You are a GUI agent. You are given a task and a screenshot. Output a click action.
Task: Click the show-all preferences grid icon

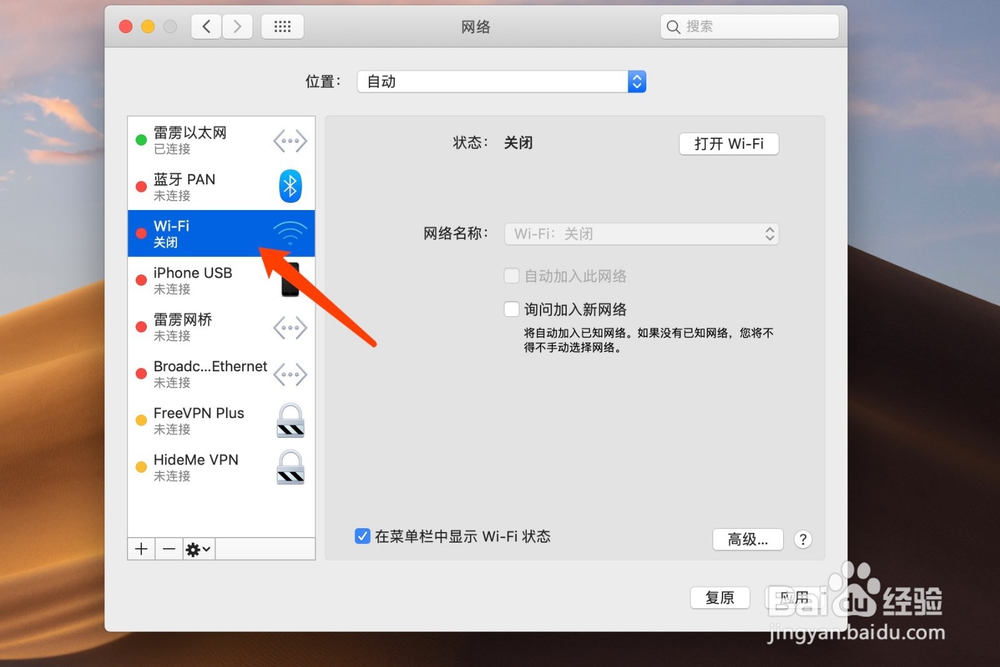(282, 26)
